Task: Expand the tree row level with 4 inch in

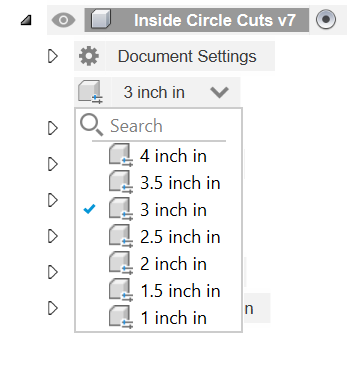Action: (x=53, y=164)
